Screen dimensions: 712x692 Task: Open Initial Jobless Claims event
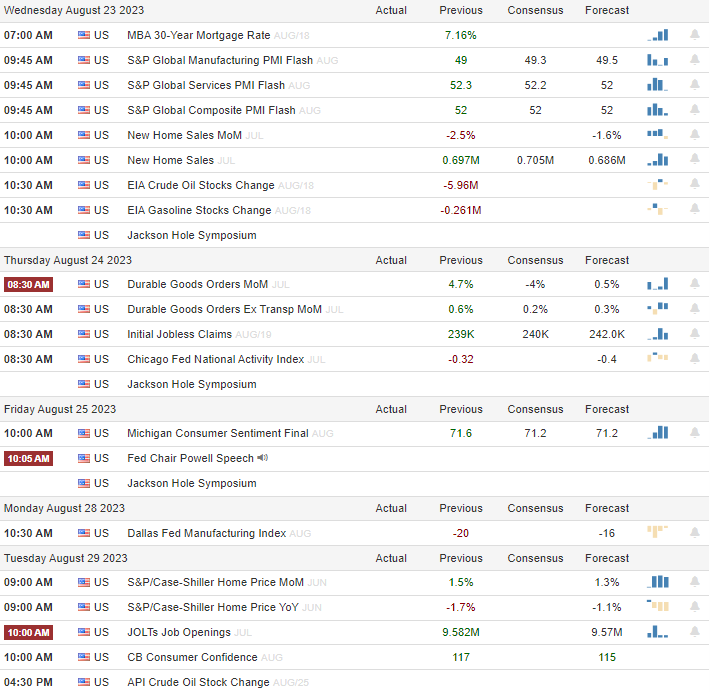179,334
